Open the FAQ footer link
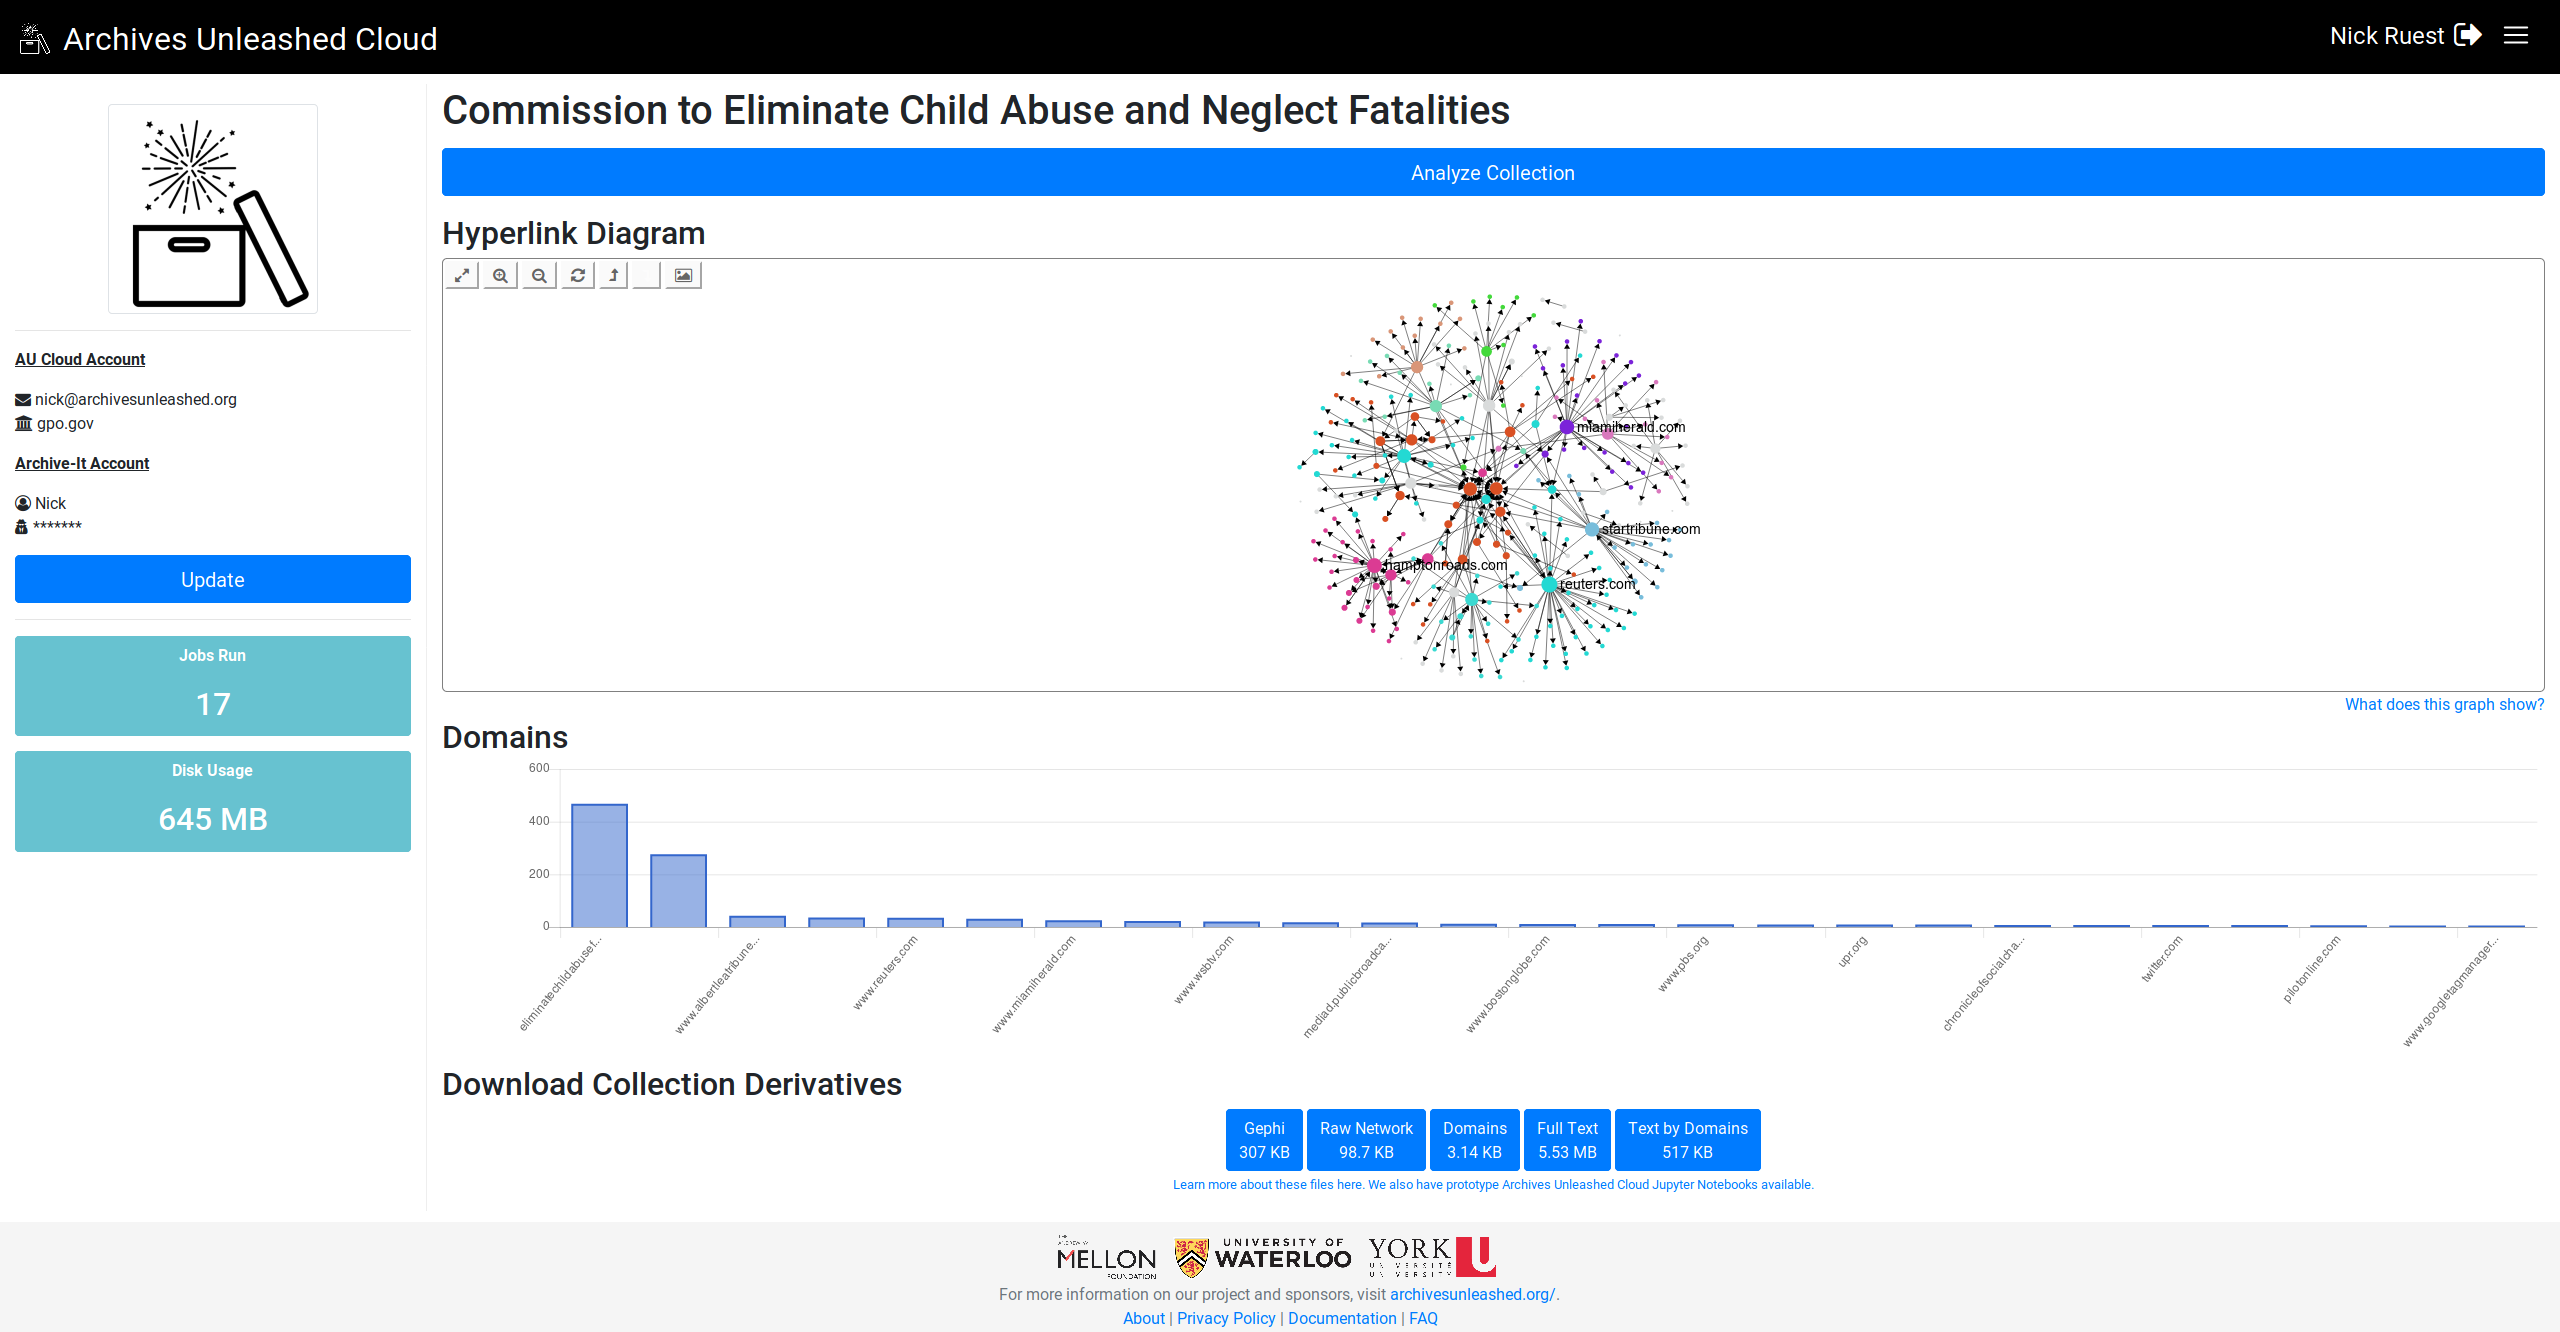 tap(1423, 1318)
